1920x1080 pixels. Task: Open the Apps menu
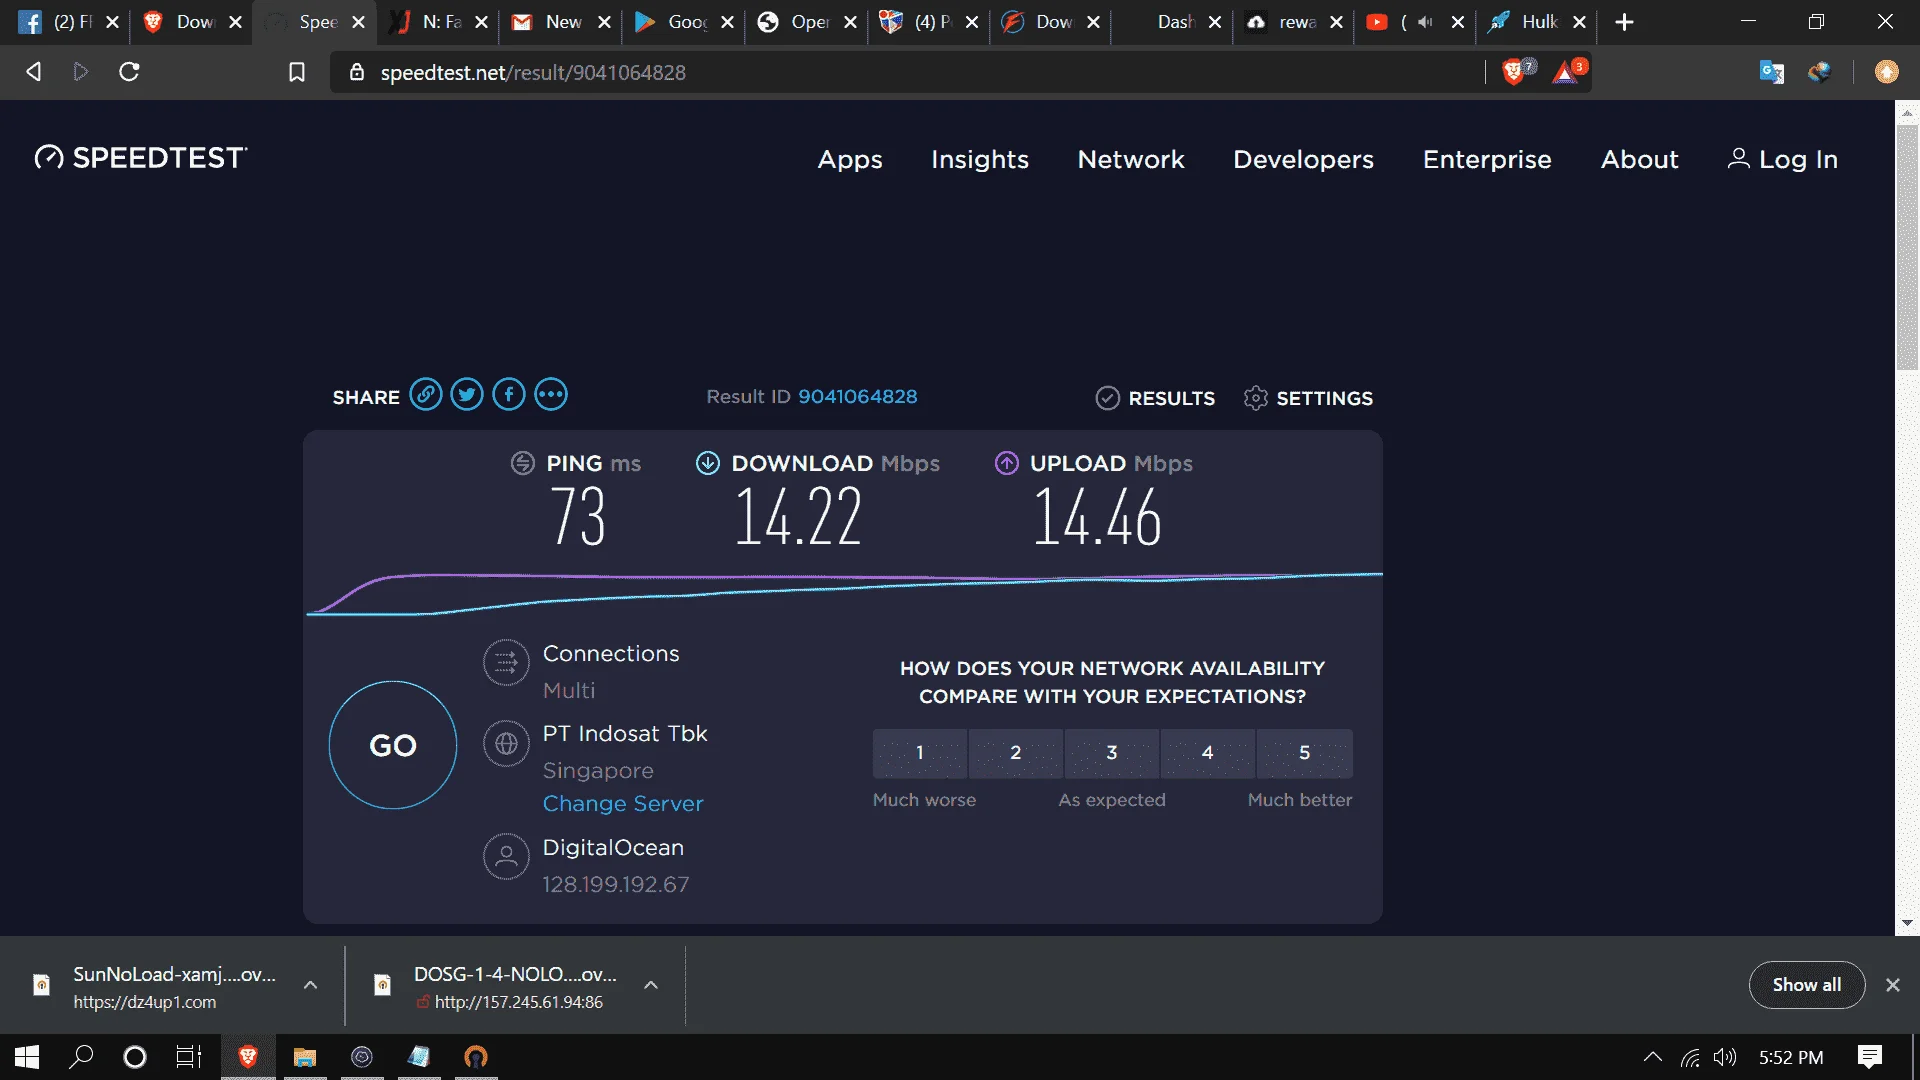tap(850, 159)
